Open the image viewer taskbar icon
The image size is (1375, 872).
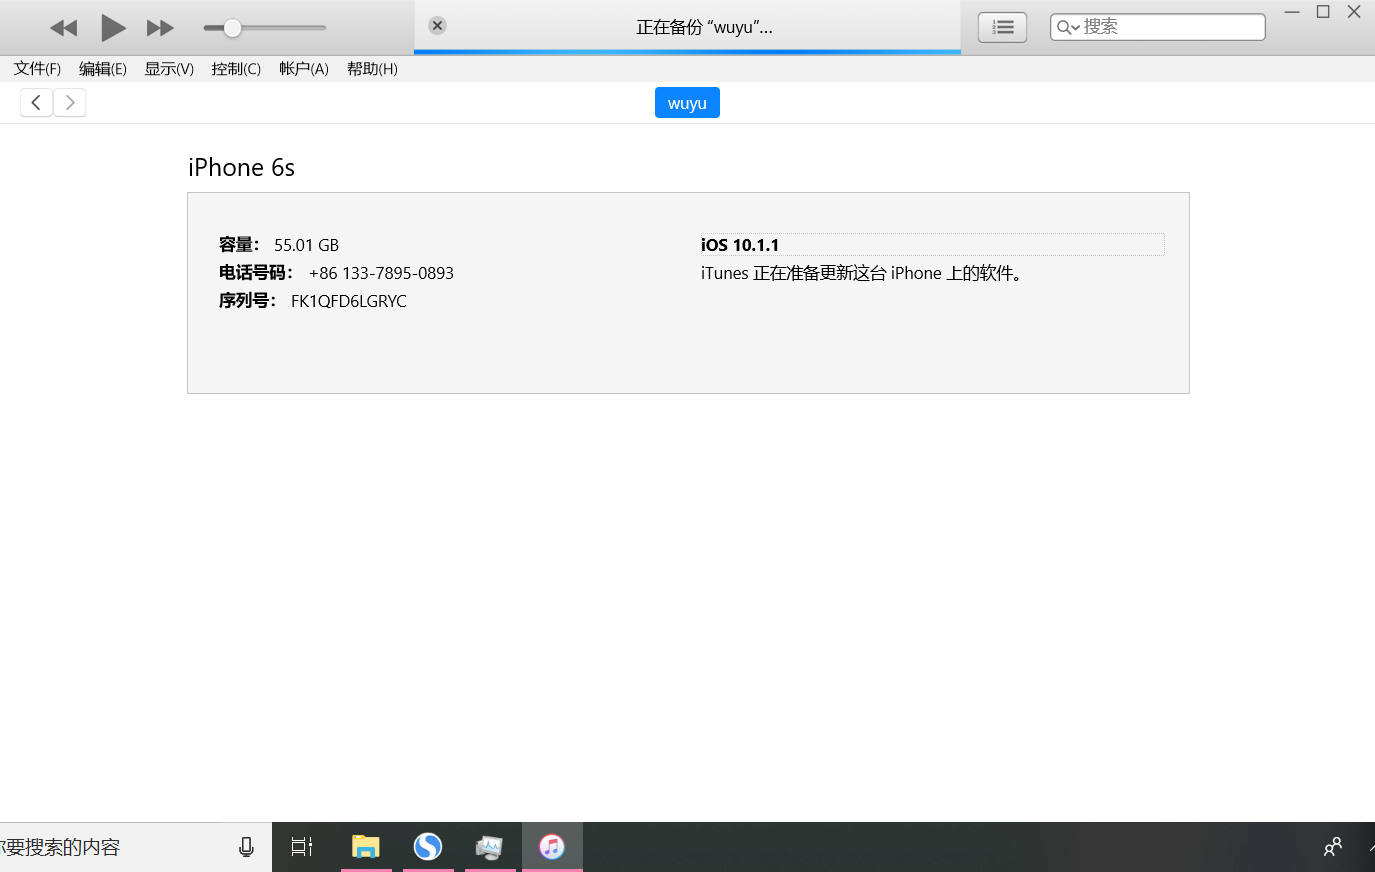(489, 847)
